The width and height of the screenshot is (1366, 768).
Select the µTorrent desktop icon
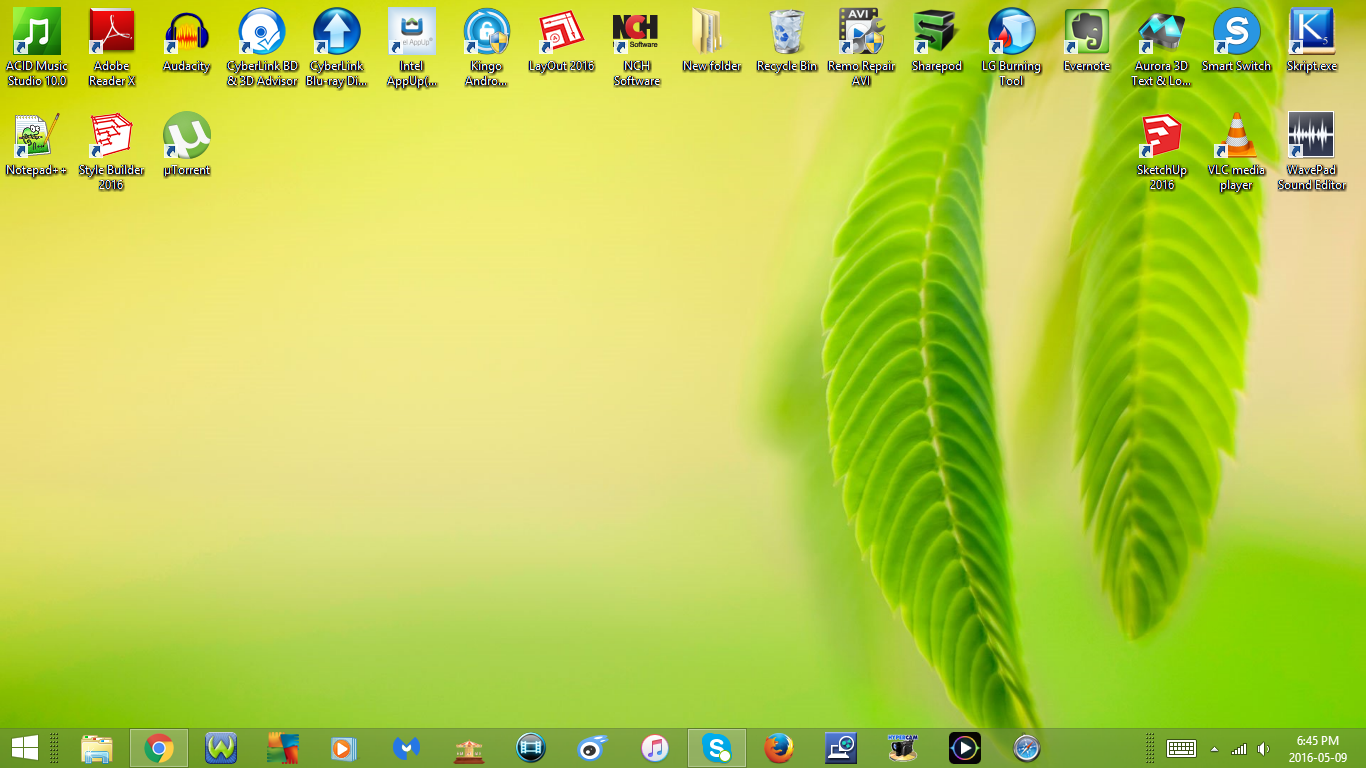[x=187, y=145]
